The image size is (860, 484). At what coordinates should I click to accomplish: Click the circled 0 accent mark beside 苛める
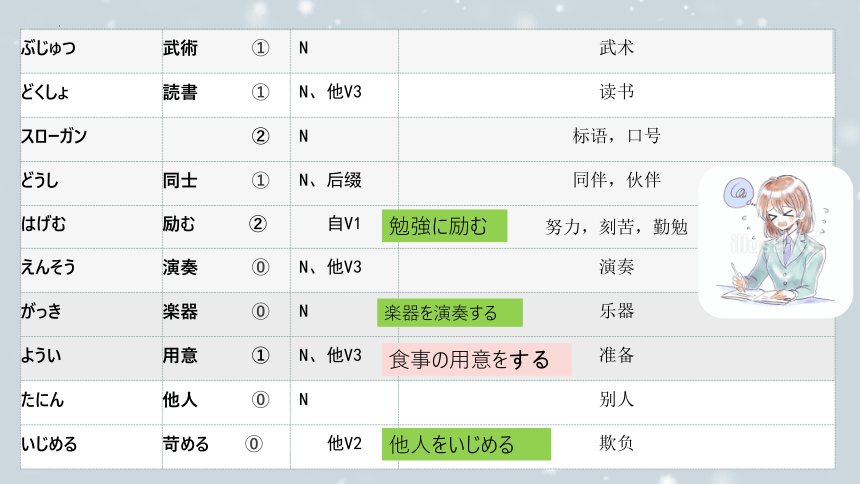click(254, 443)
